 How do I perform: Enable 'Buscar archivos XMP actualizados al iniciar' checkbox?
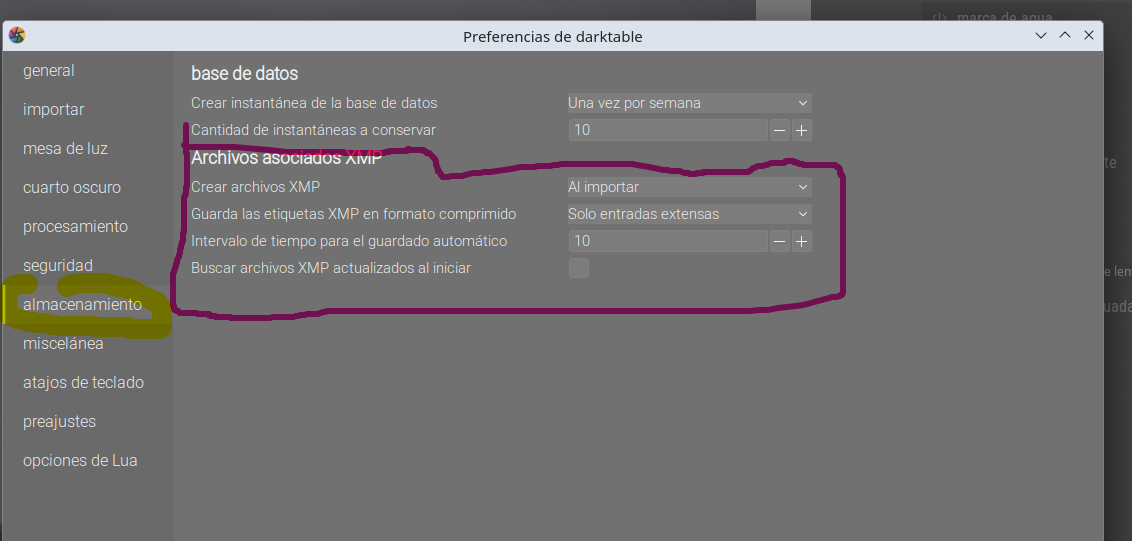(578, 268)
